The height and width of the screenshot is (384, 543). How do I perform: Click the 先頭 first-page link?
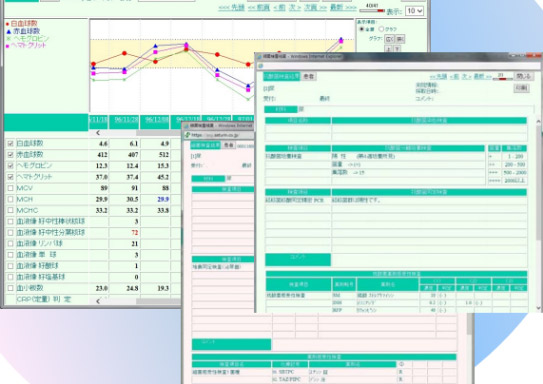click(x=231, y=8)
